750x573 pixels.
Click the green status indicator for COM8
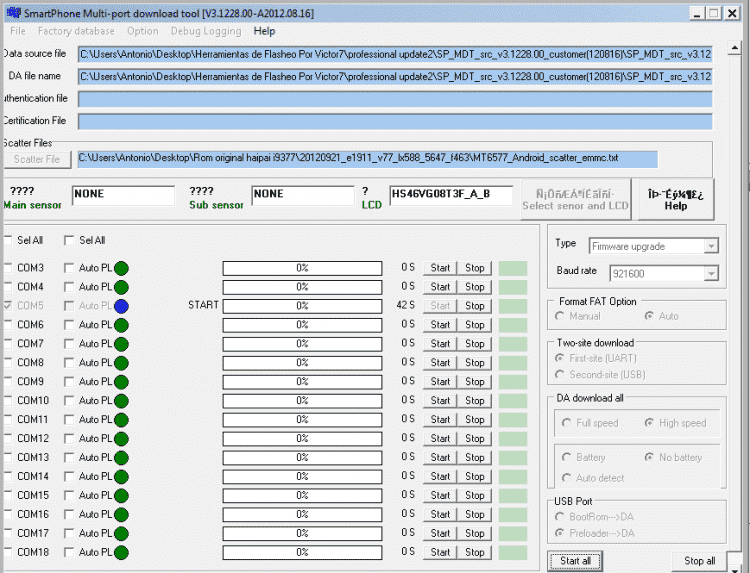tap(121, 363)
